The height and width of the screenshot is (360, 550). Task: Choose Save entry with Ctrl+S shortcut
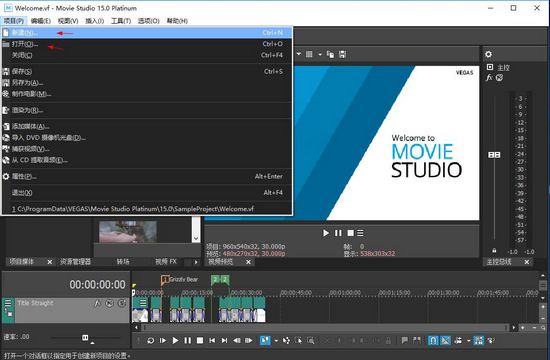tap(147, 72)
